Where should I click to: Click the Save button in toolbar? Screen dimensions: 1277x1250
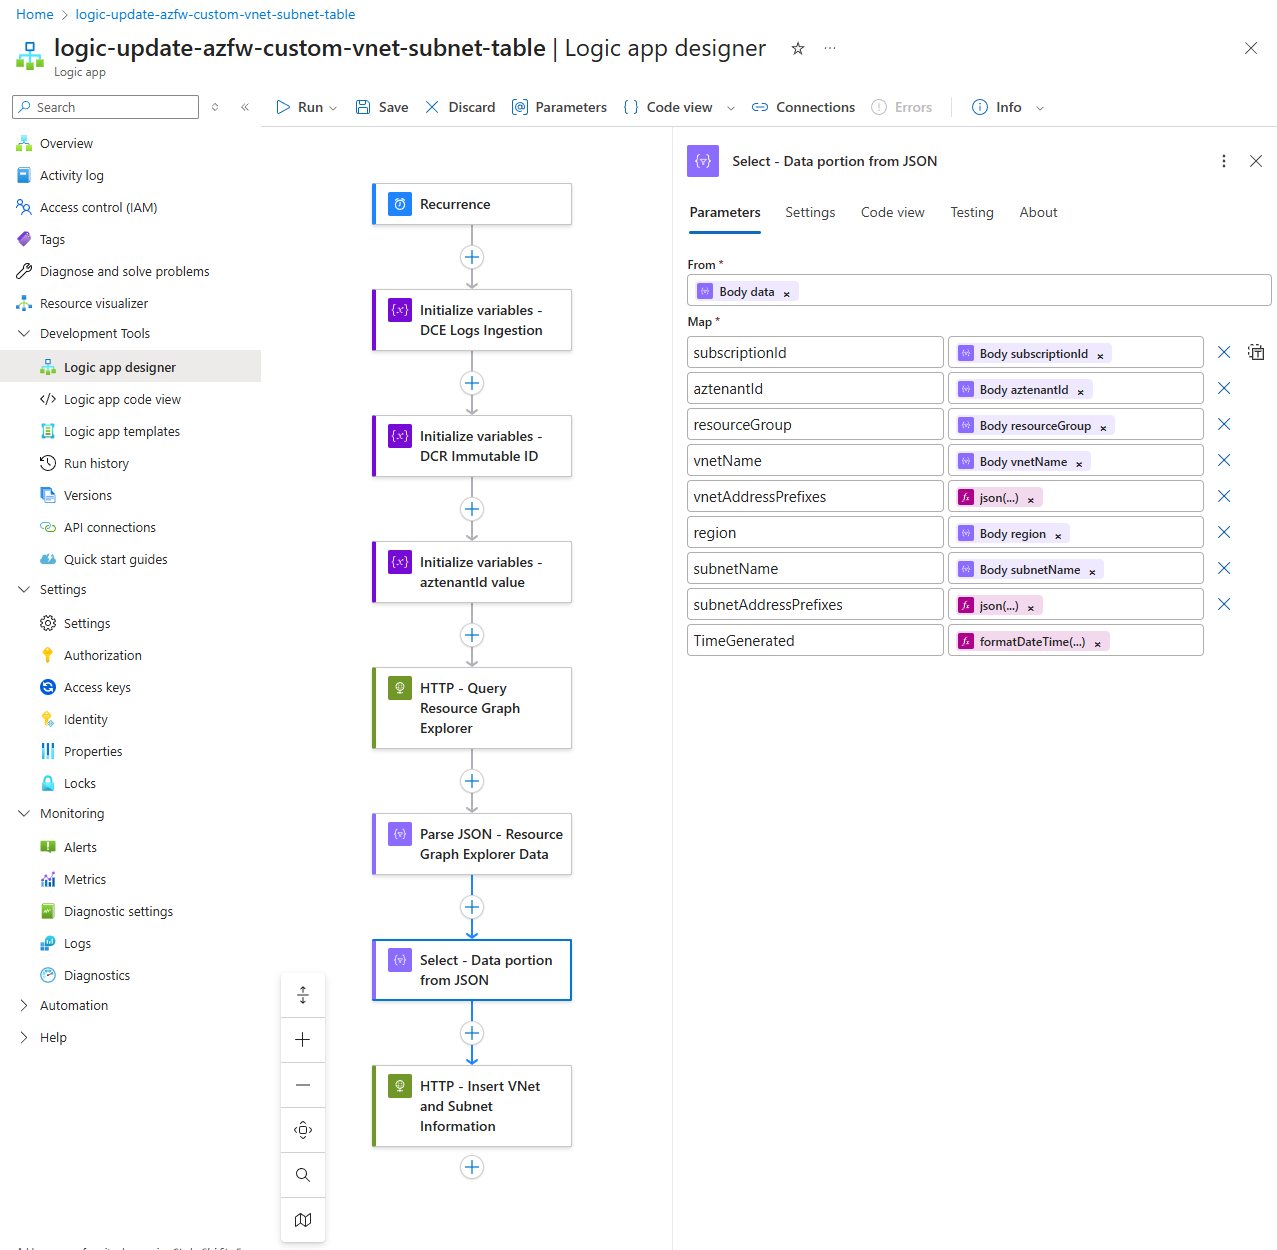pyautogui.click(x=382, y=107)
